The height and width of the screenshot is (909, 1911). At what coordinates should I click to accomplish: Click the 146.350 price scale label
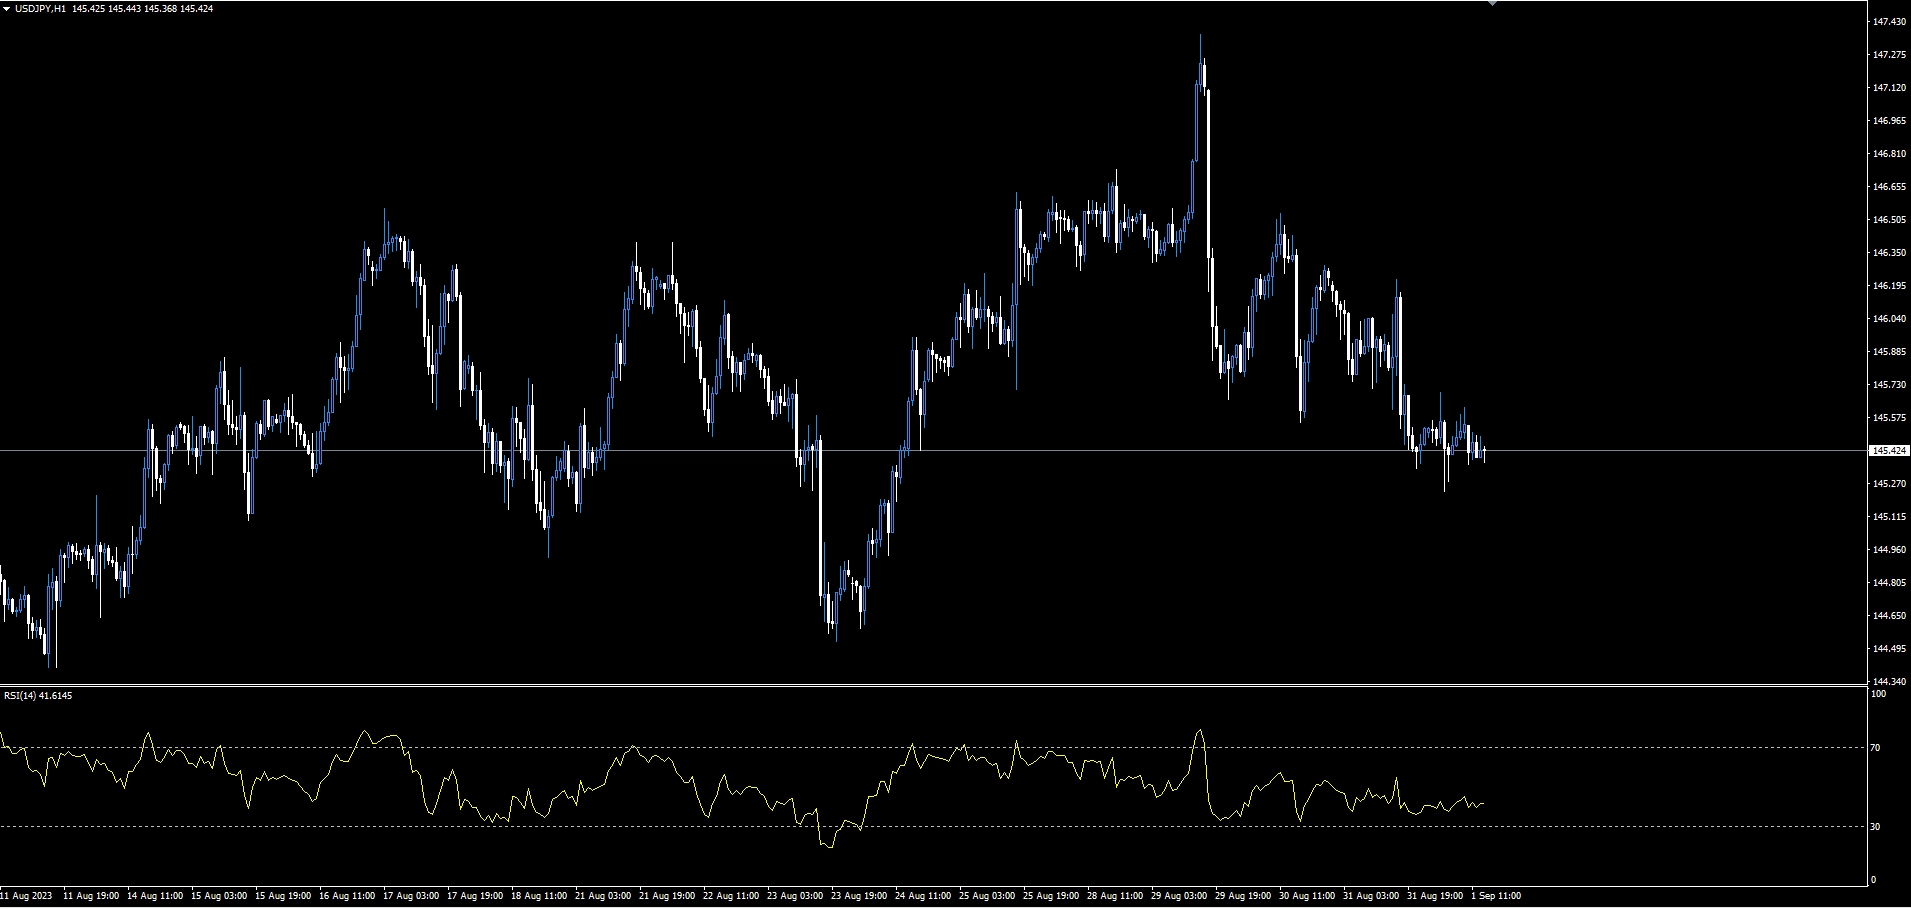[1888, 253]
